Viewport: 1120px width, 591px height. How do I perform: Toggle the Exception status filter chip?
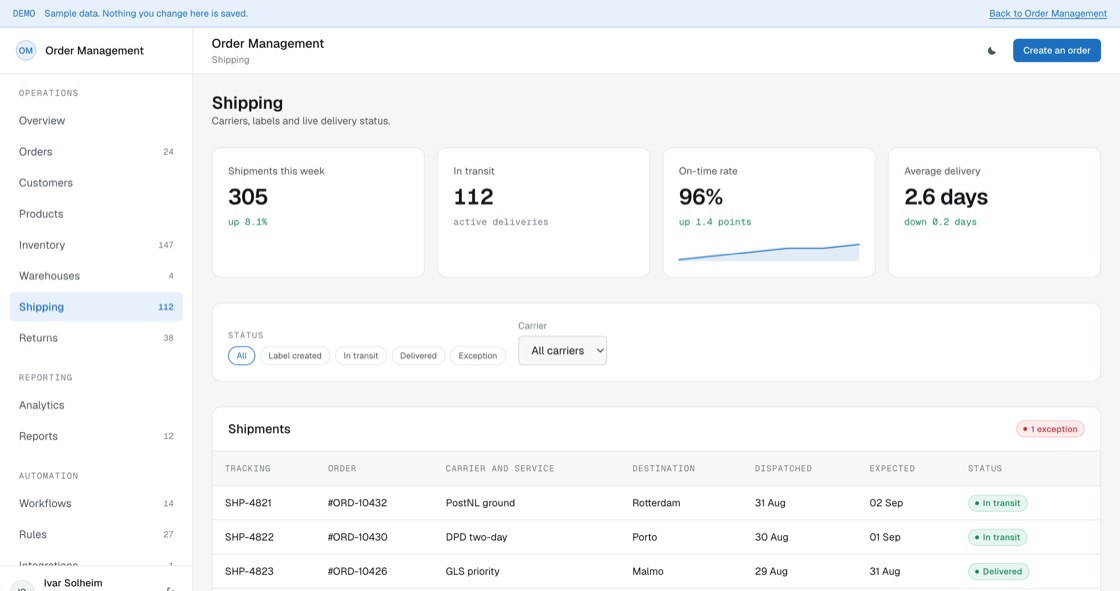478,356
